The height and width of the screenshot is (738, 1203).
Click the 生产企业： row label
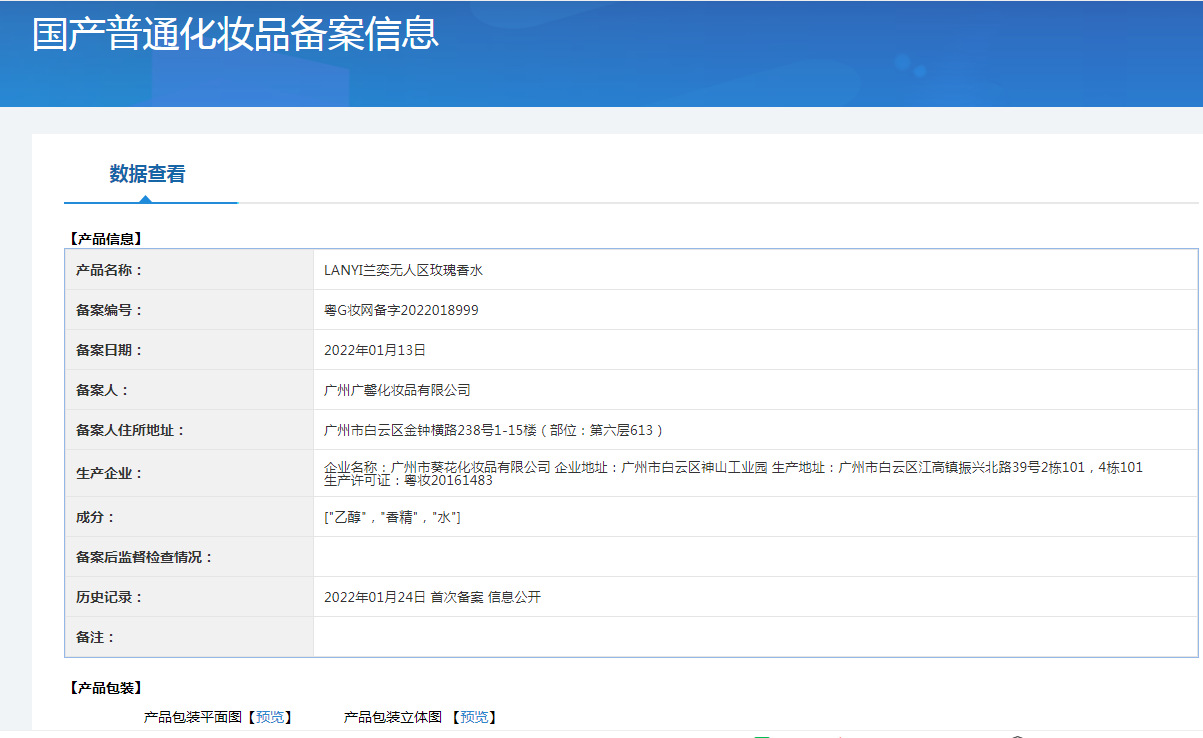point(109,473)
